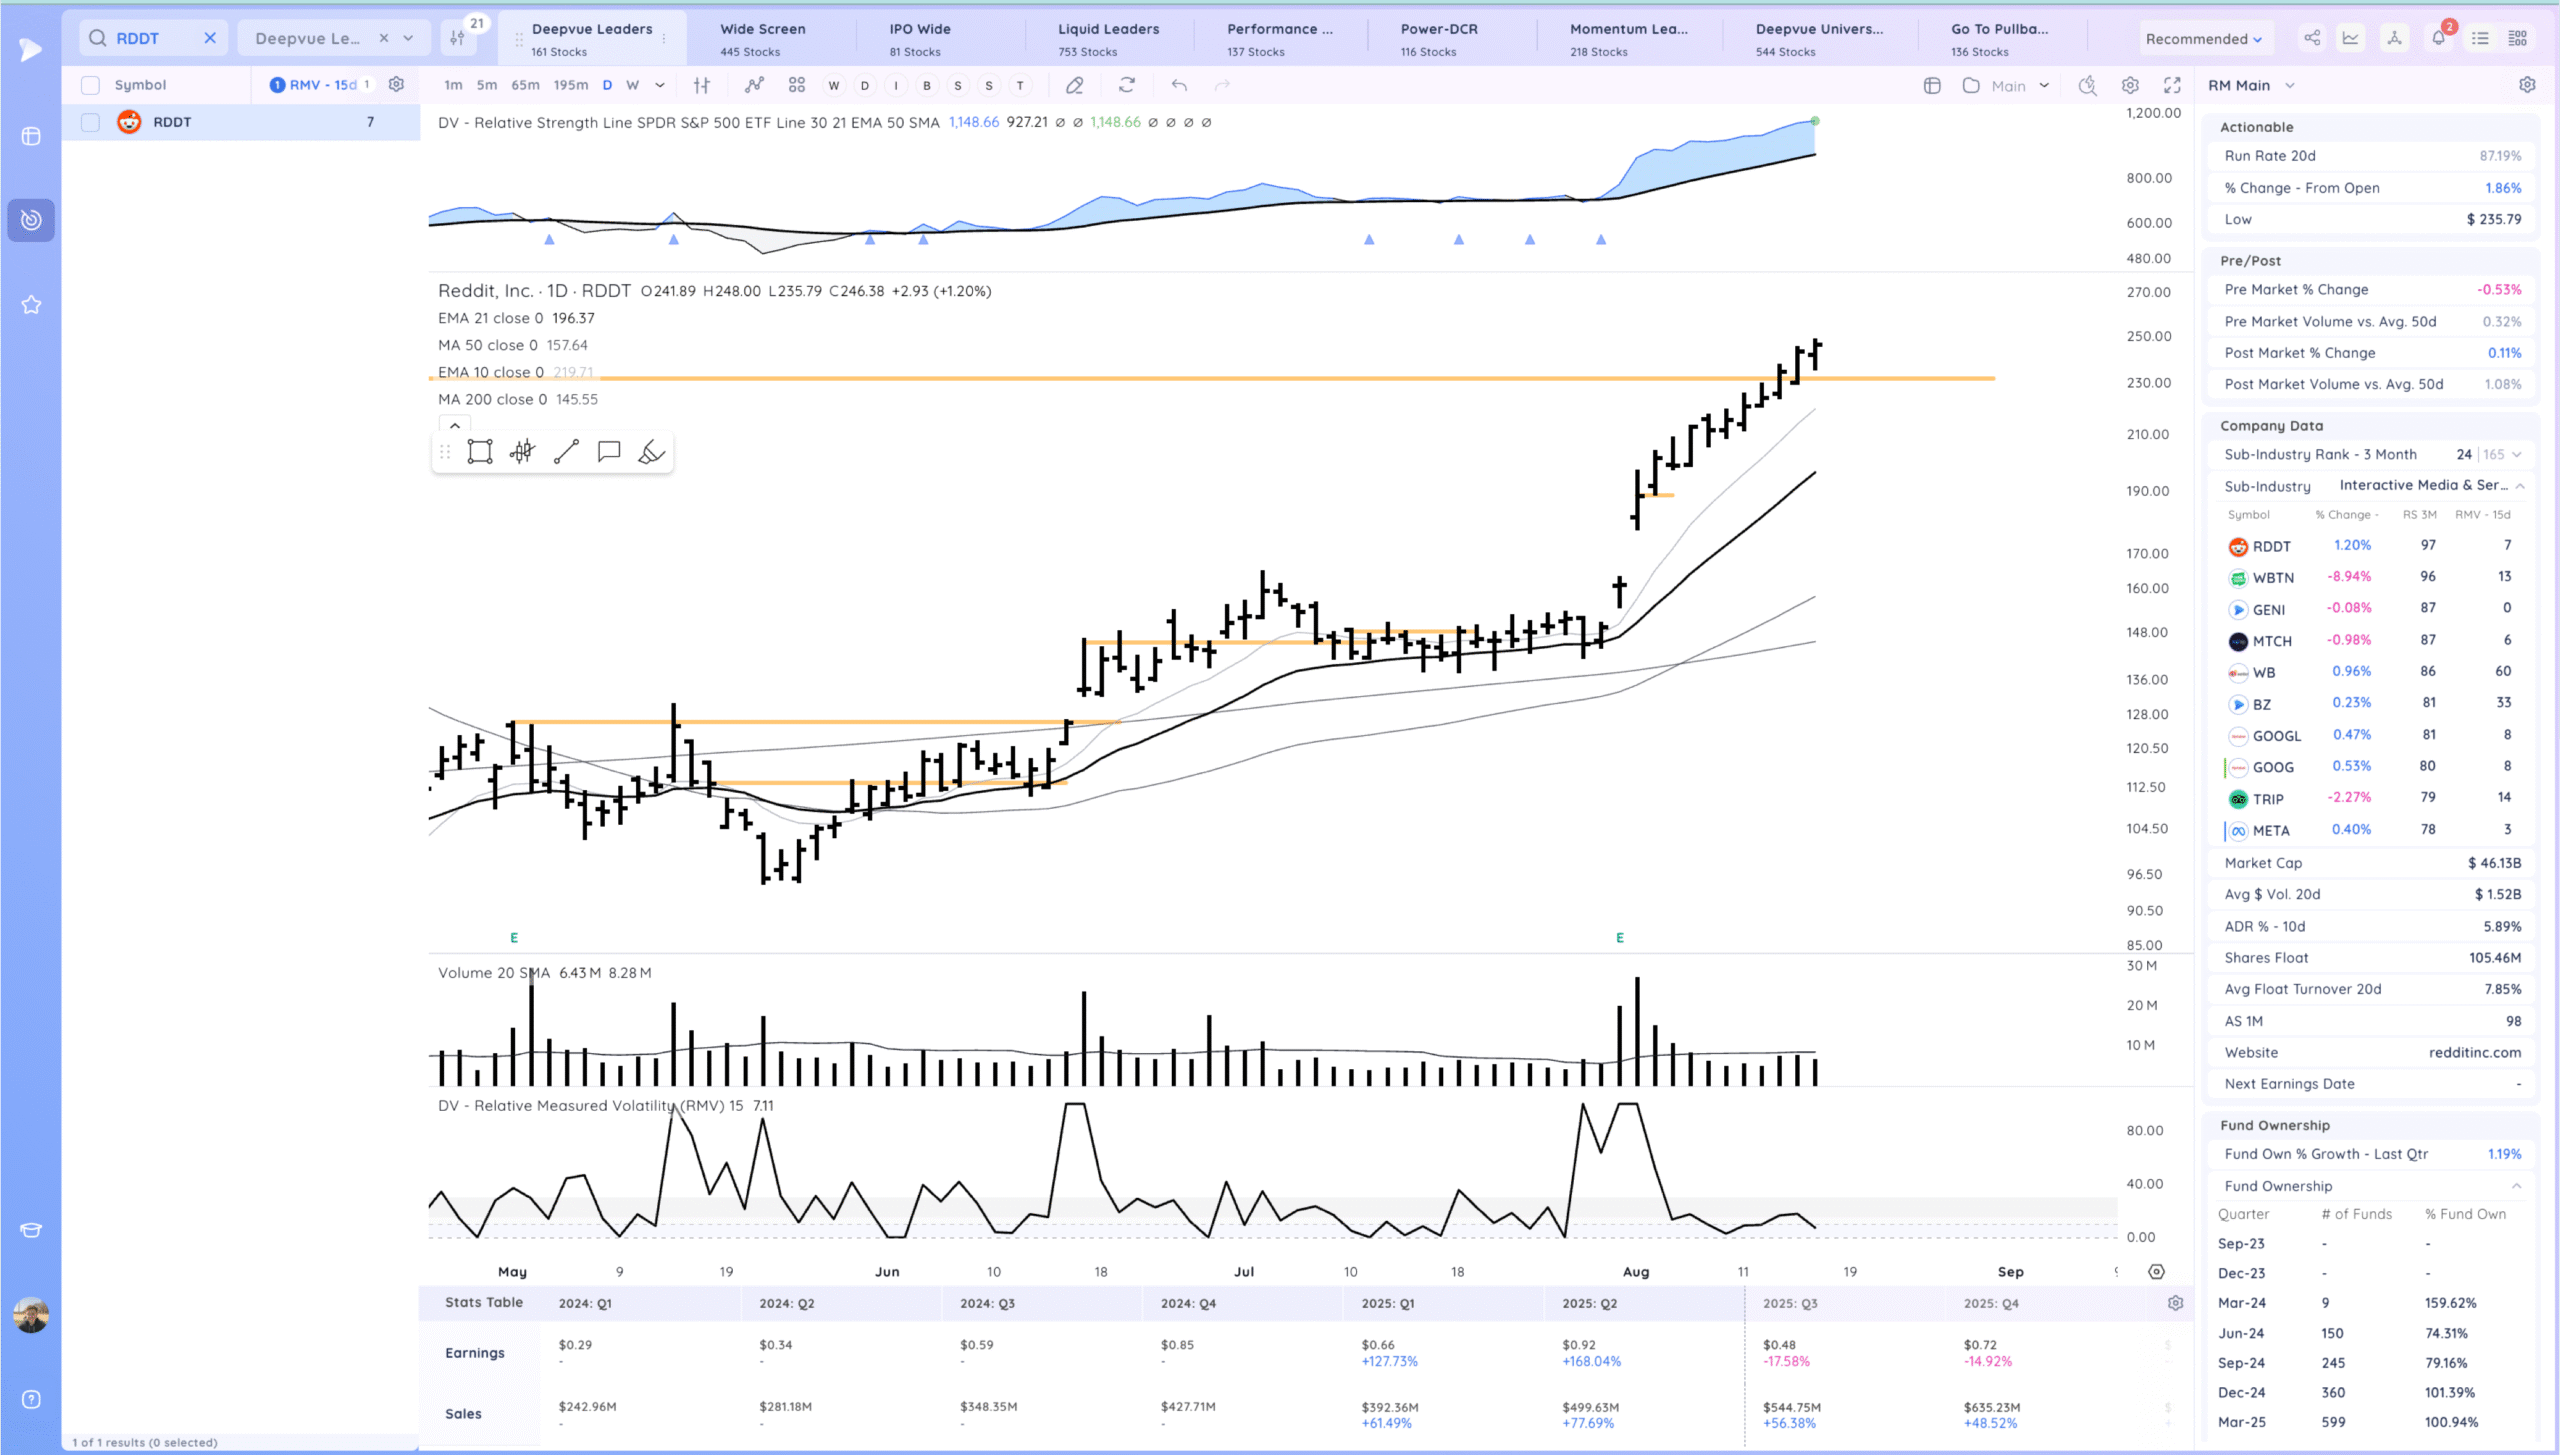The width and height of the screenshot is (2560, 1455).
Task: Toggle the Symbol header select-all checkbox
Action: pos(90,85)
